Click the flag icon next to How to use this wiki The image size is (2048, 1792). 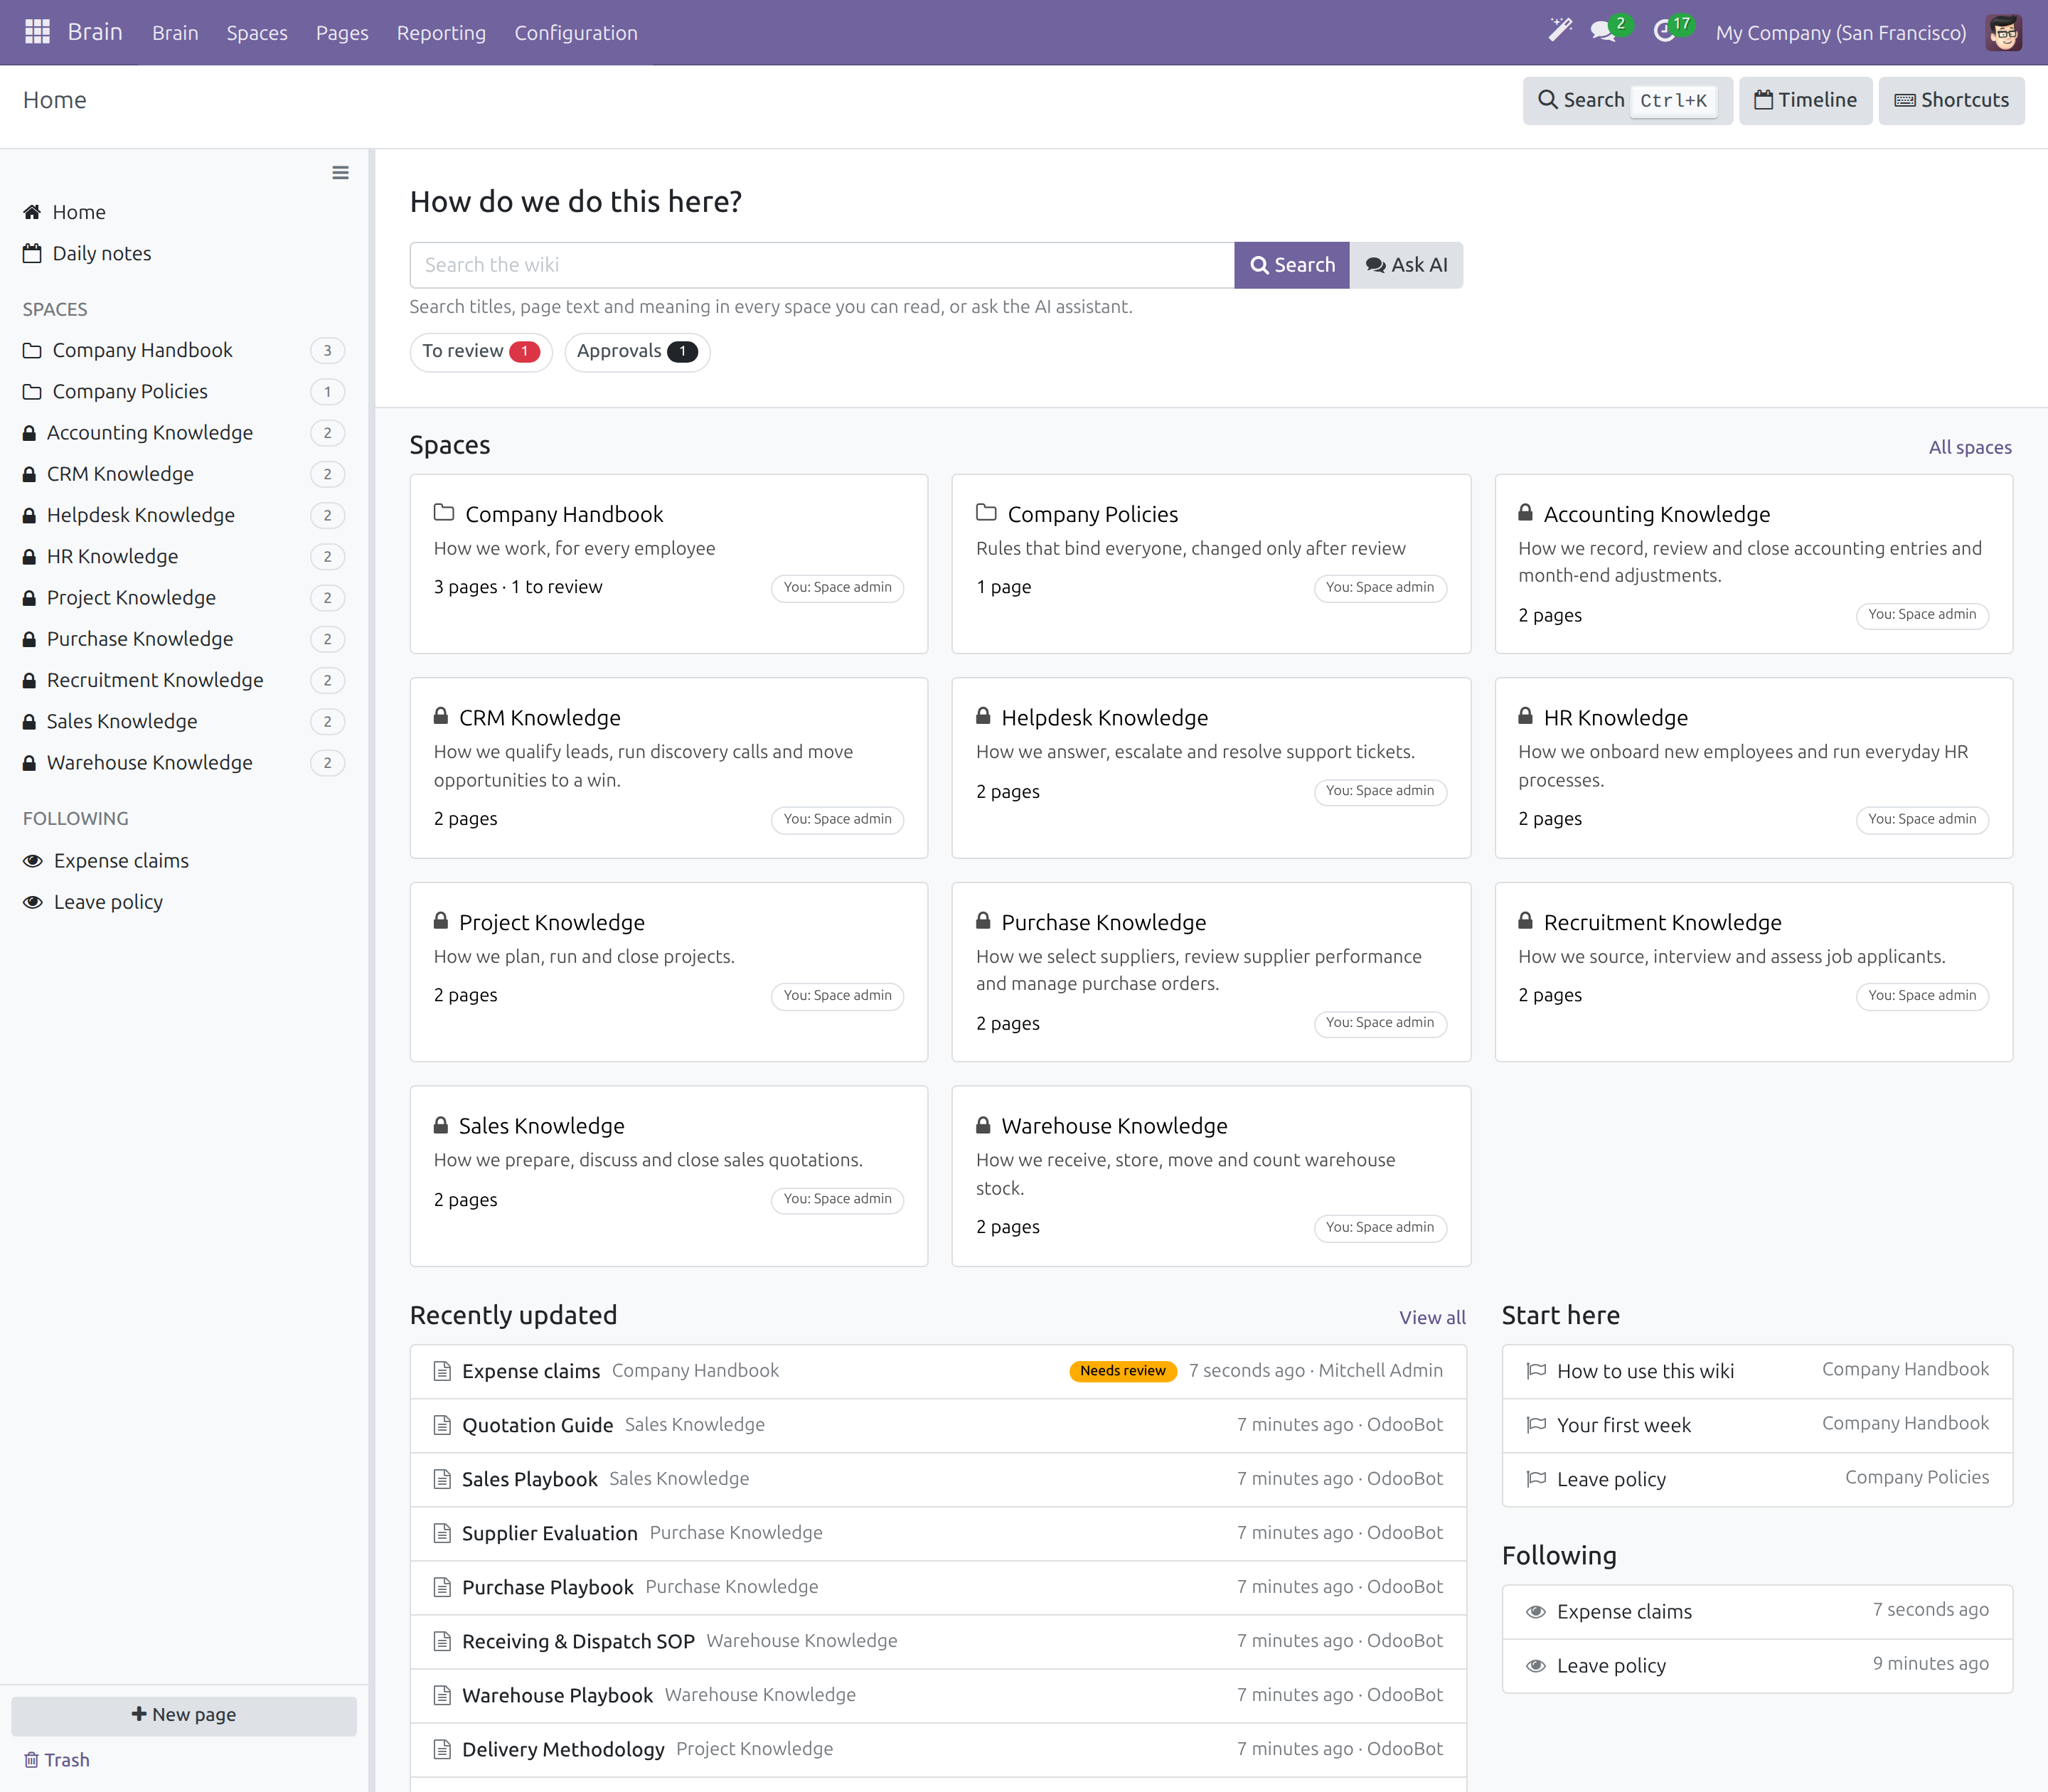1536,1371
